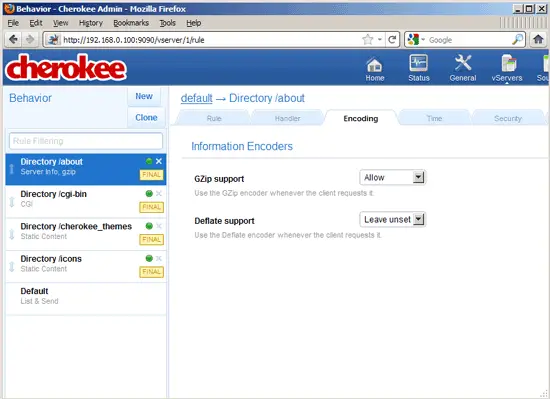
Task: Switch to the Rule tab
Action: coord(214,119)
